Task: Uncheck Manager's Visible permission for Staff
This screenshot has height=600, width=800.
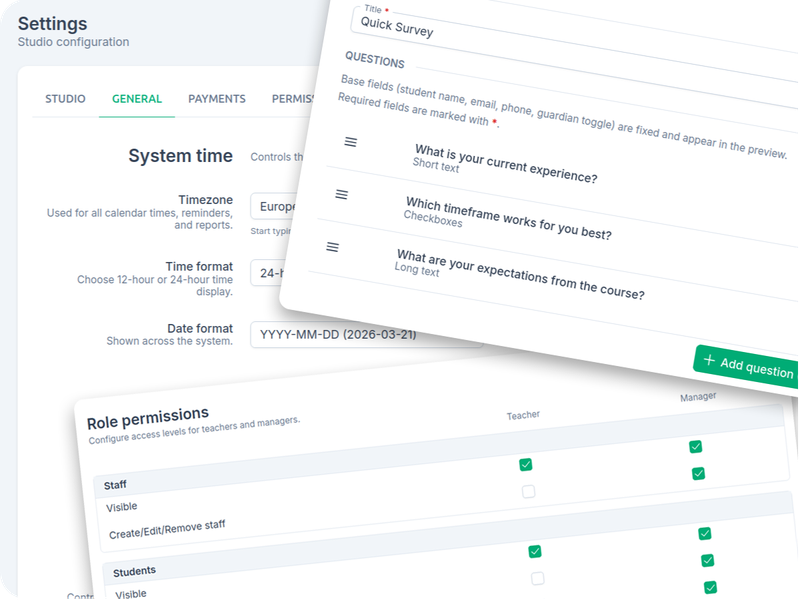Action: [x=695, y=447]
